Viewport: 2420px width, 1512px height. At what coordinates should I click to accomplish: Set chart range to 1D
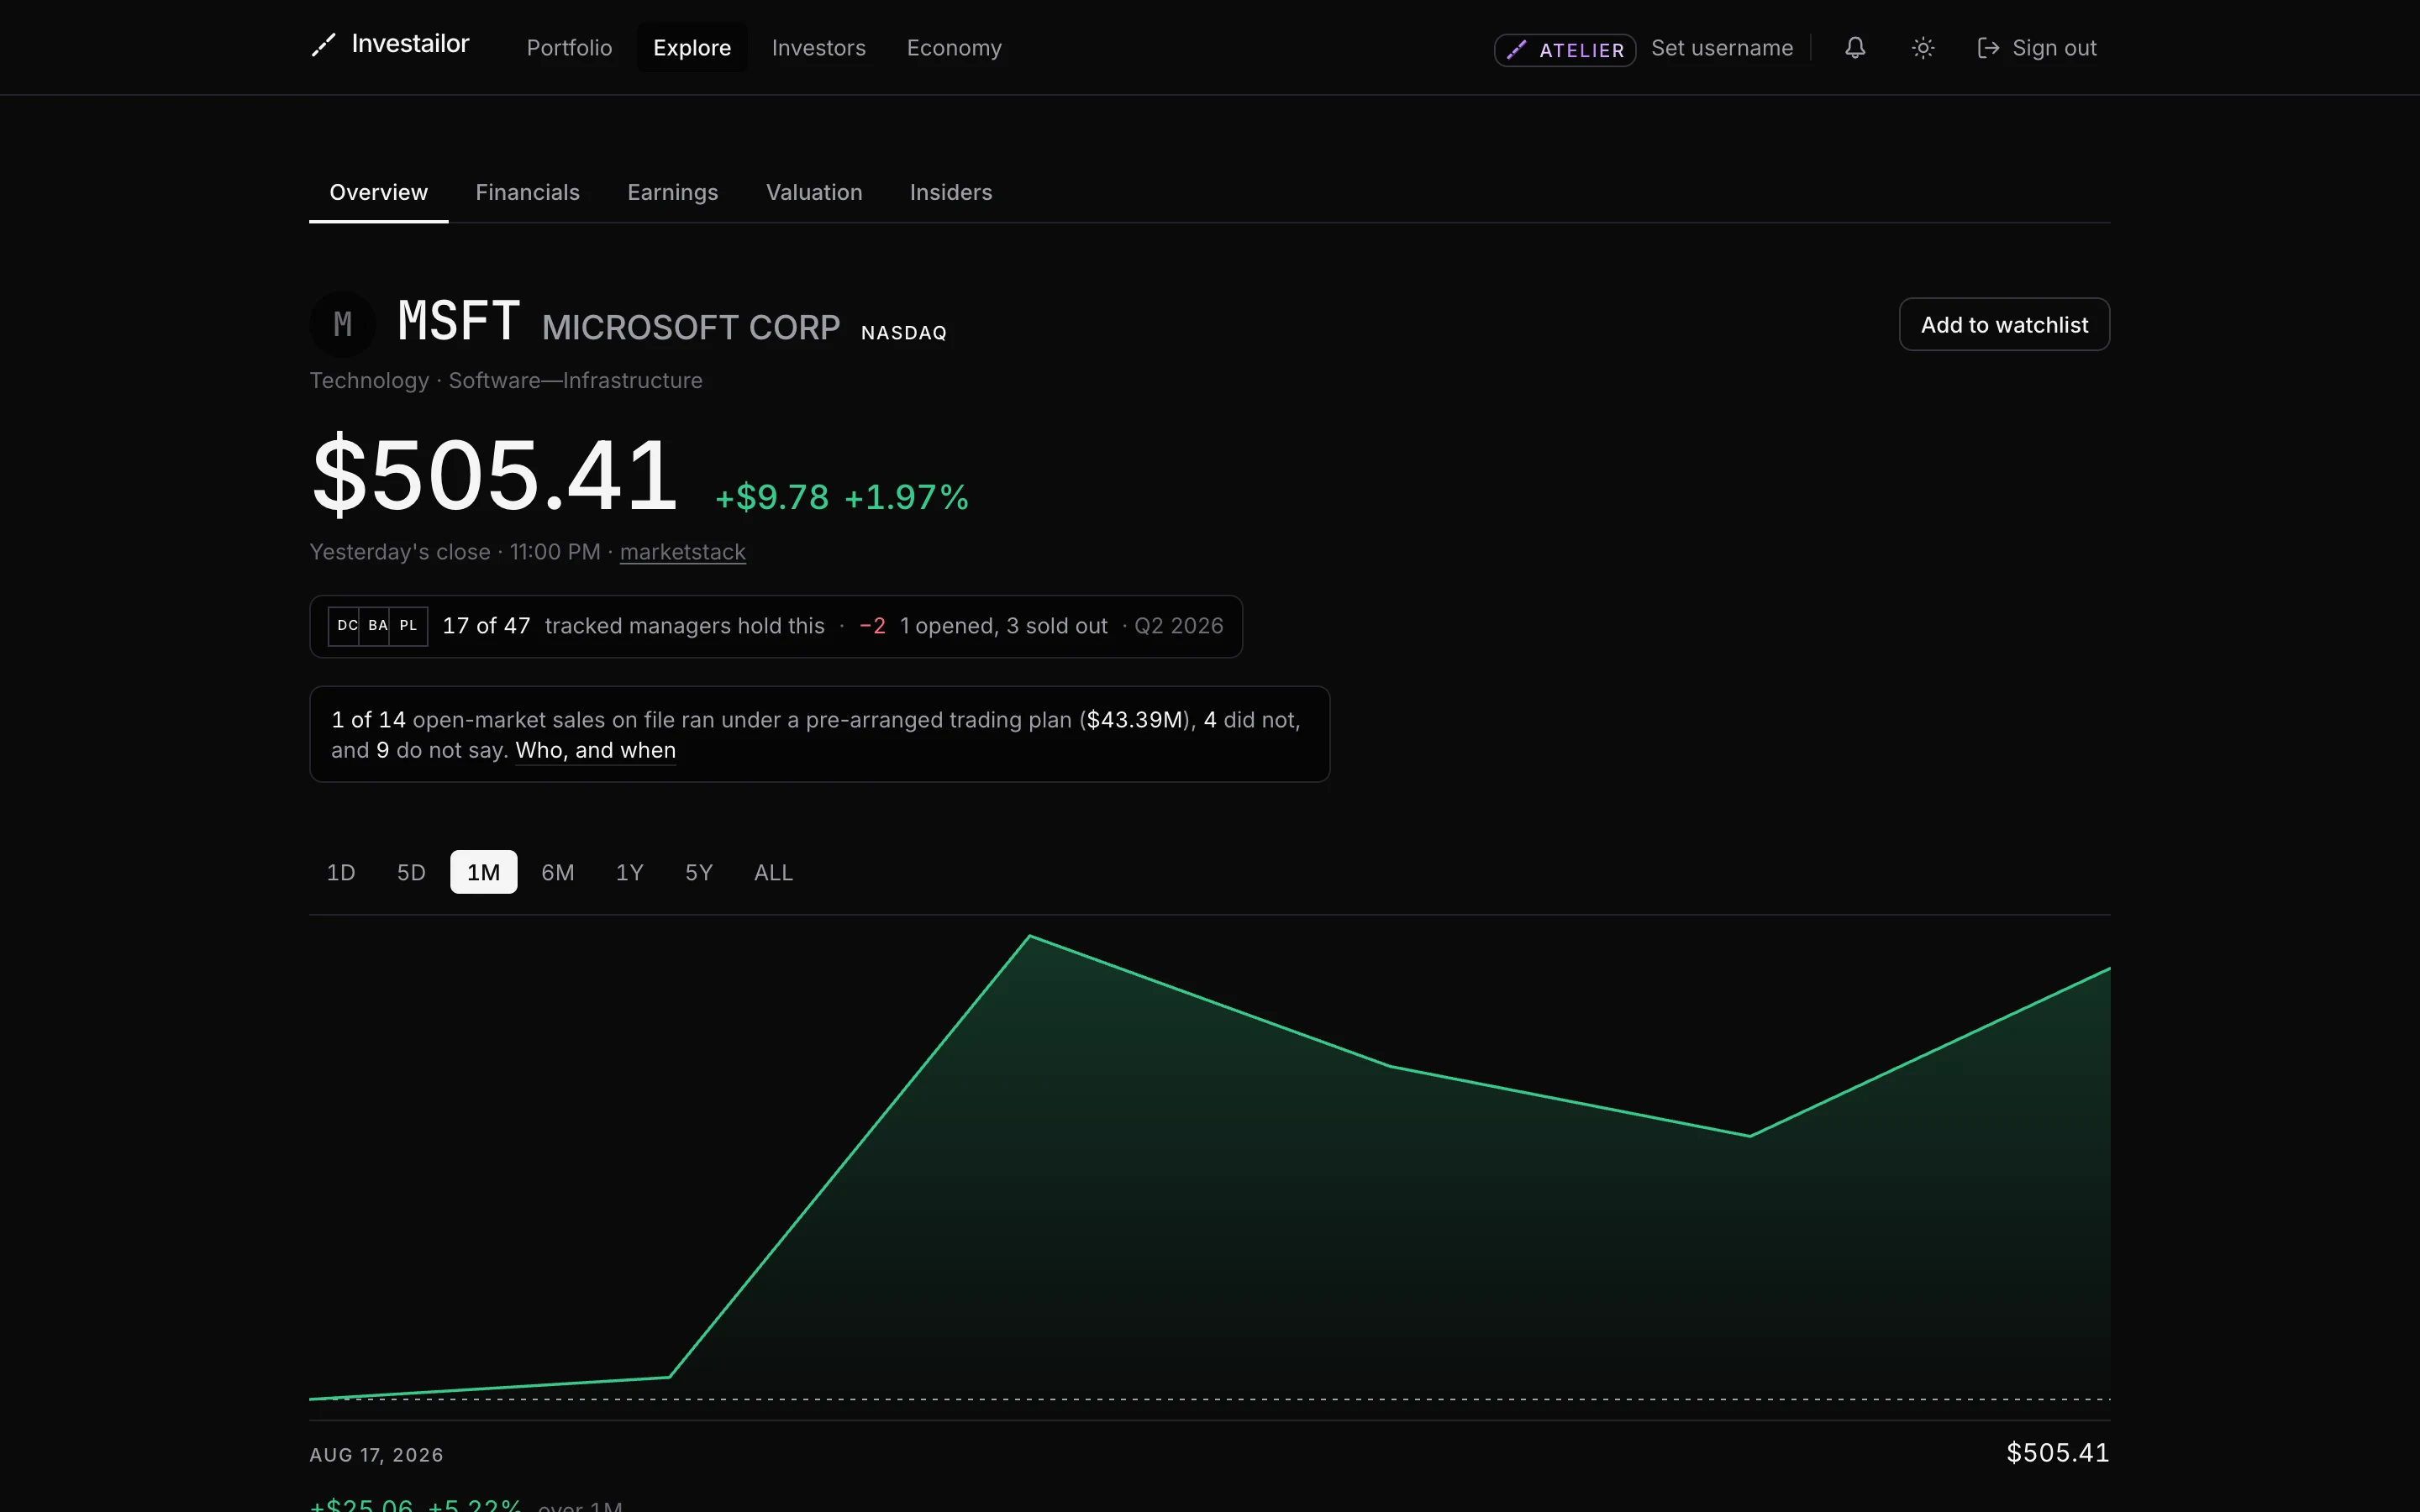coord(341,873)
